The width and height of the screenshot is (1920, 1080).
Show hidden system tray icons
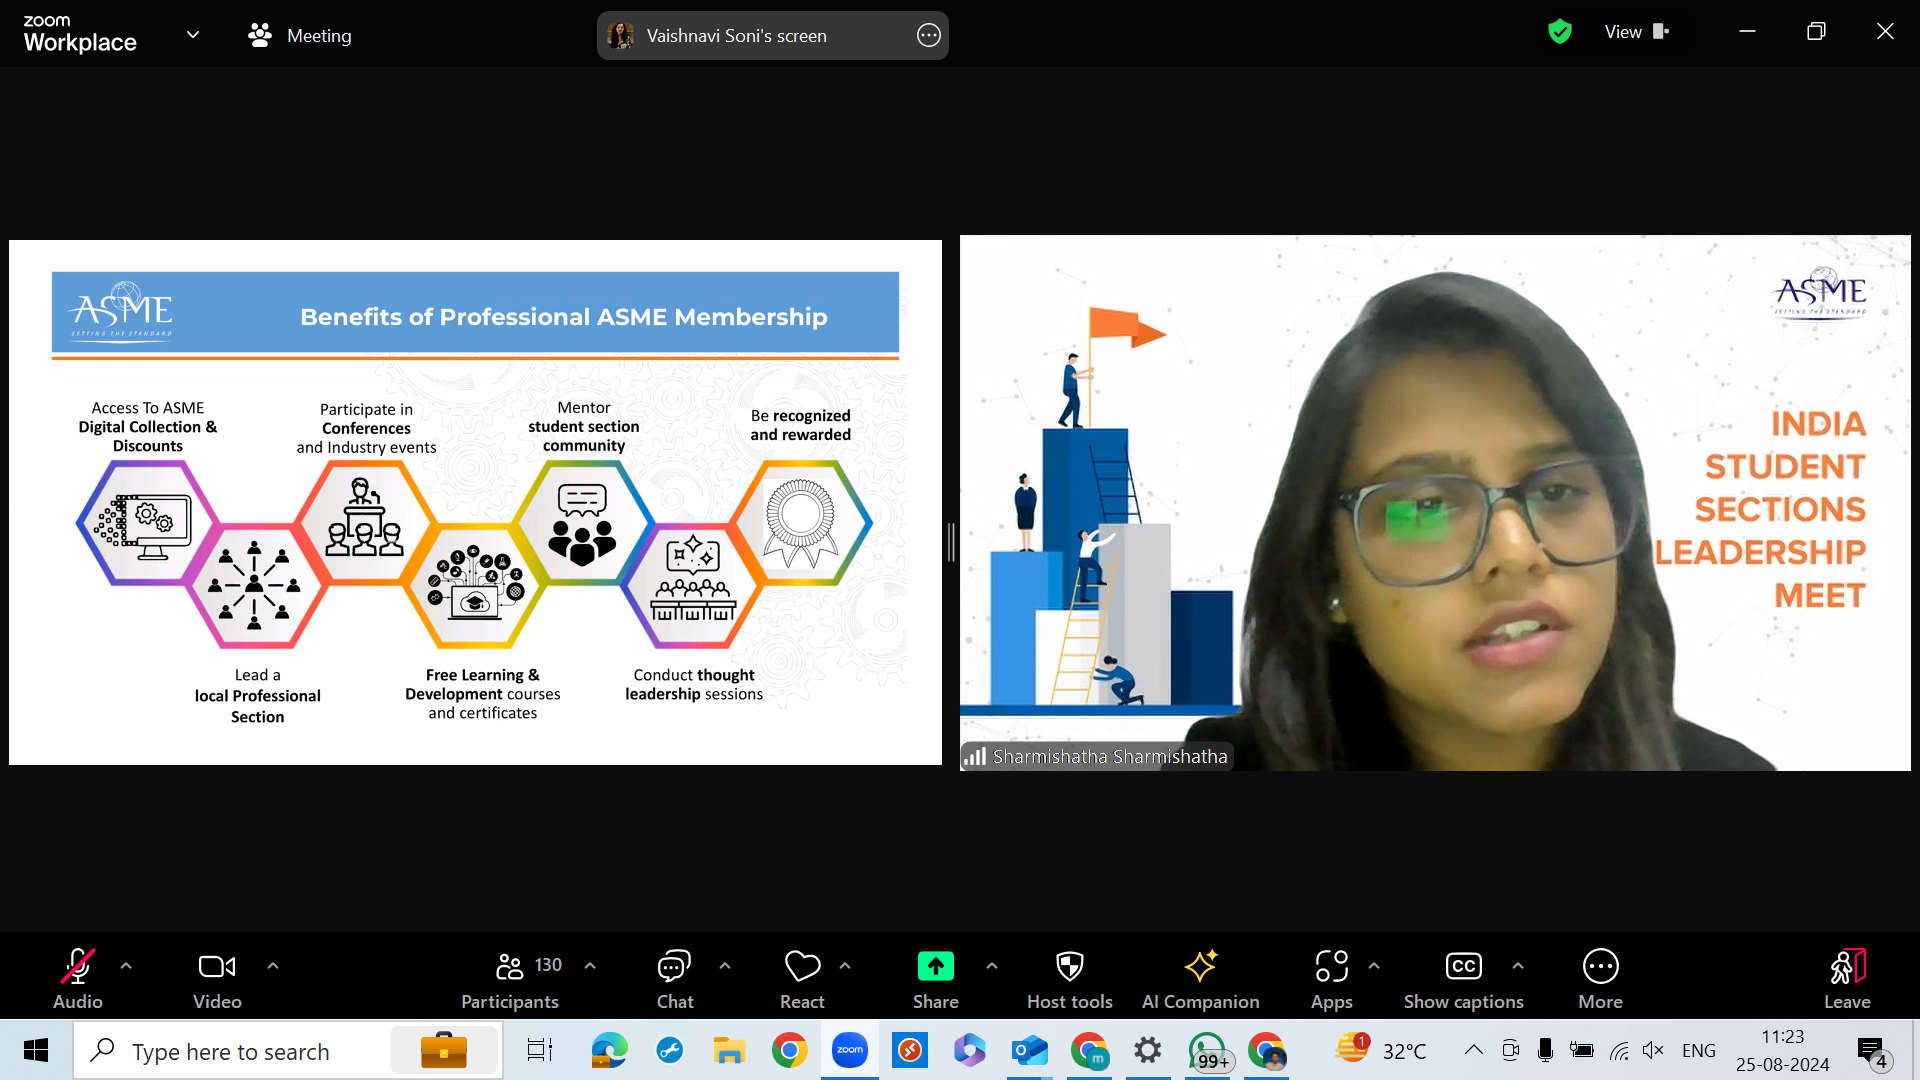click(x=1474, y=1050)
